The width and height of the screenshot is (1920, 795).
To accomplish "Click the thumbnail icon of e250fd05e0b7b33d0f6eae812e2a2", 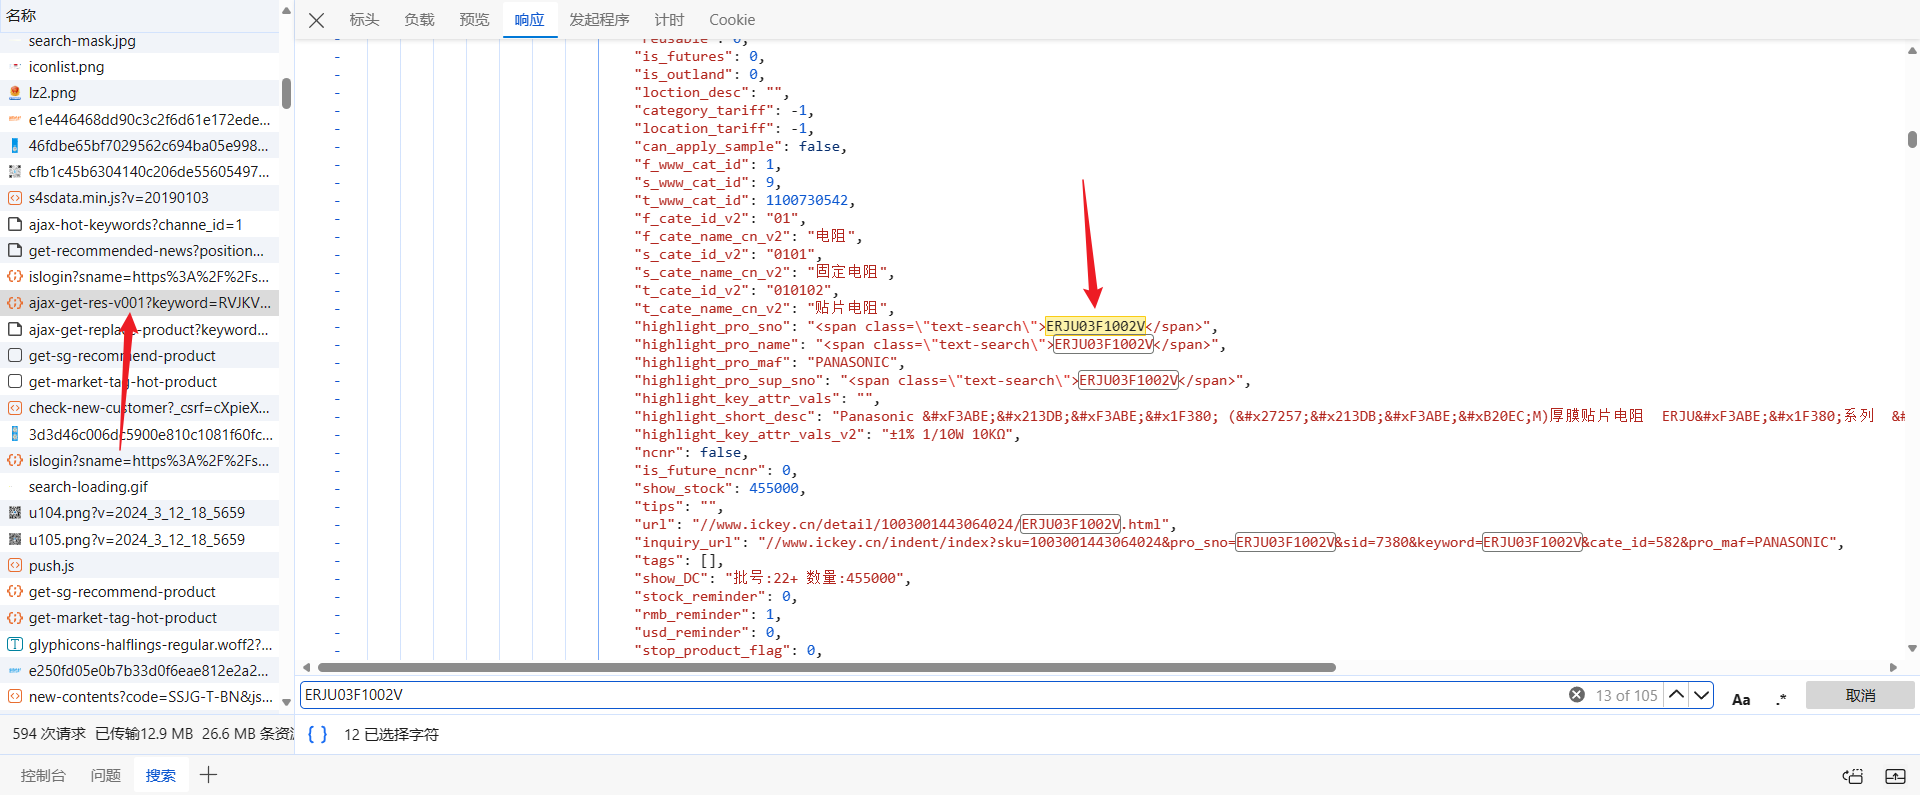I will [15, 671].
